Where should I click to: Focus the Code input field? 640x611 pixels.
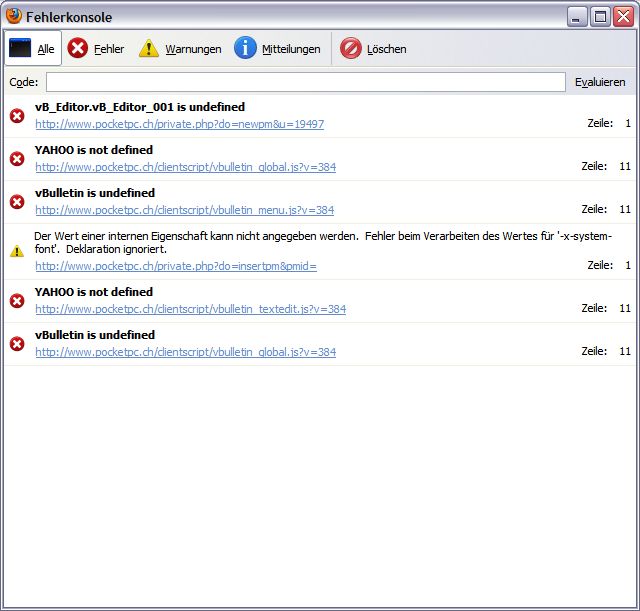click(x=306, y=82)
